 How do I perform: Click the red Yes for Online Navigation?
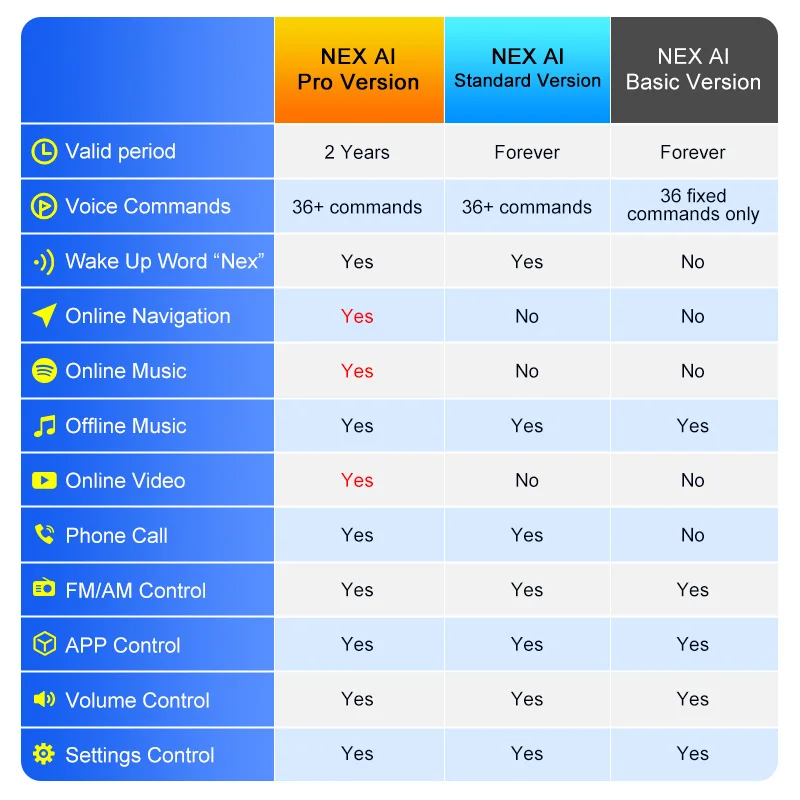pos(357,316)
